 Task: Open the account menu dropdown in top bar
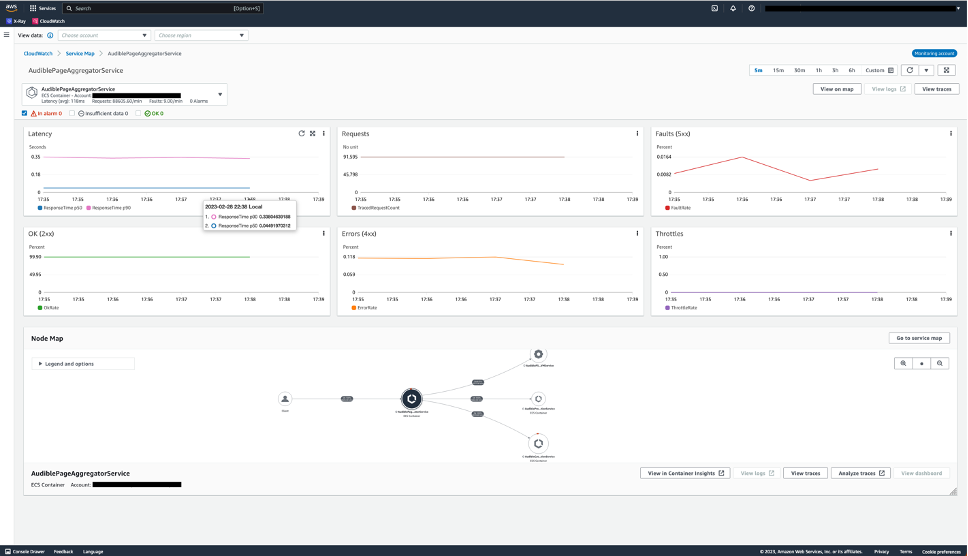click(862, 9)
